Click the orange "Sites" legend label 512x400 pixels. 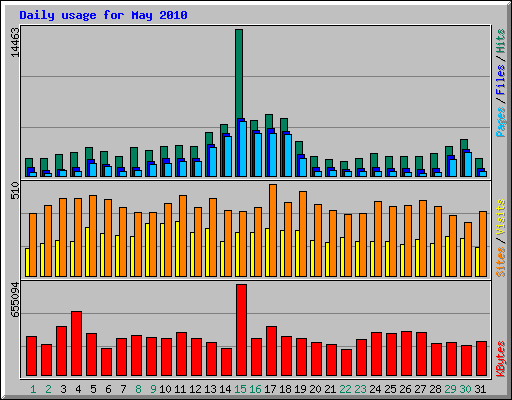500,262
